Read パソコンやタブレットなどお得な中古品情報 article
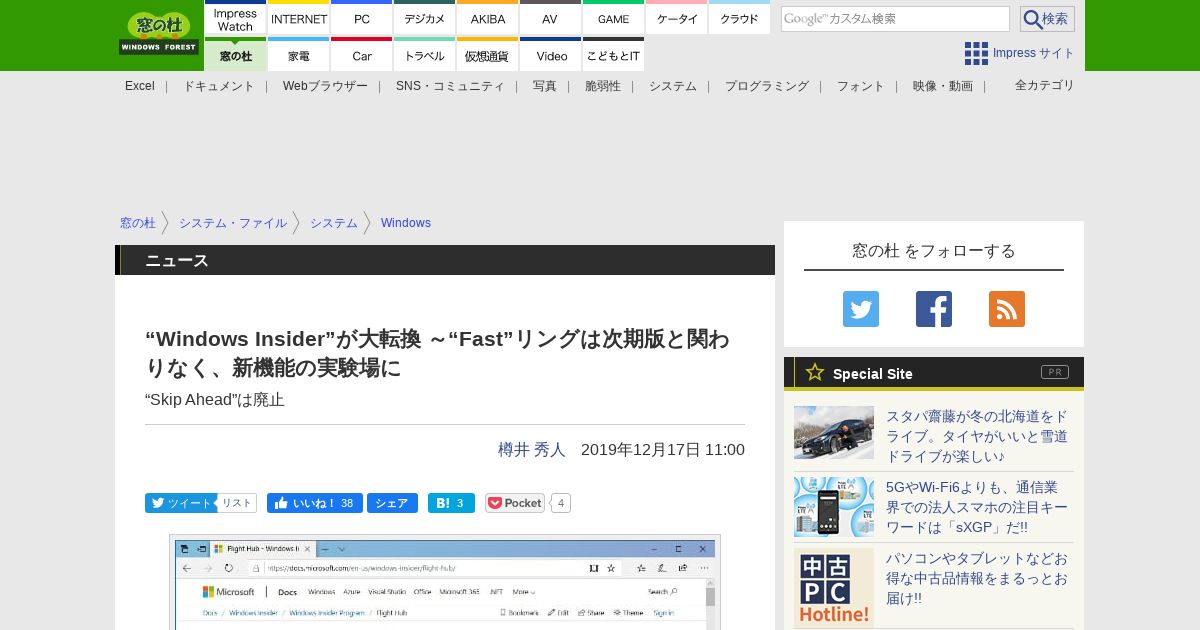Viewport: 1200px width, 630px height. (977, 578)
